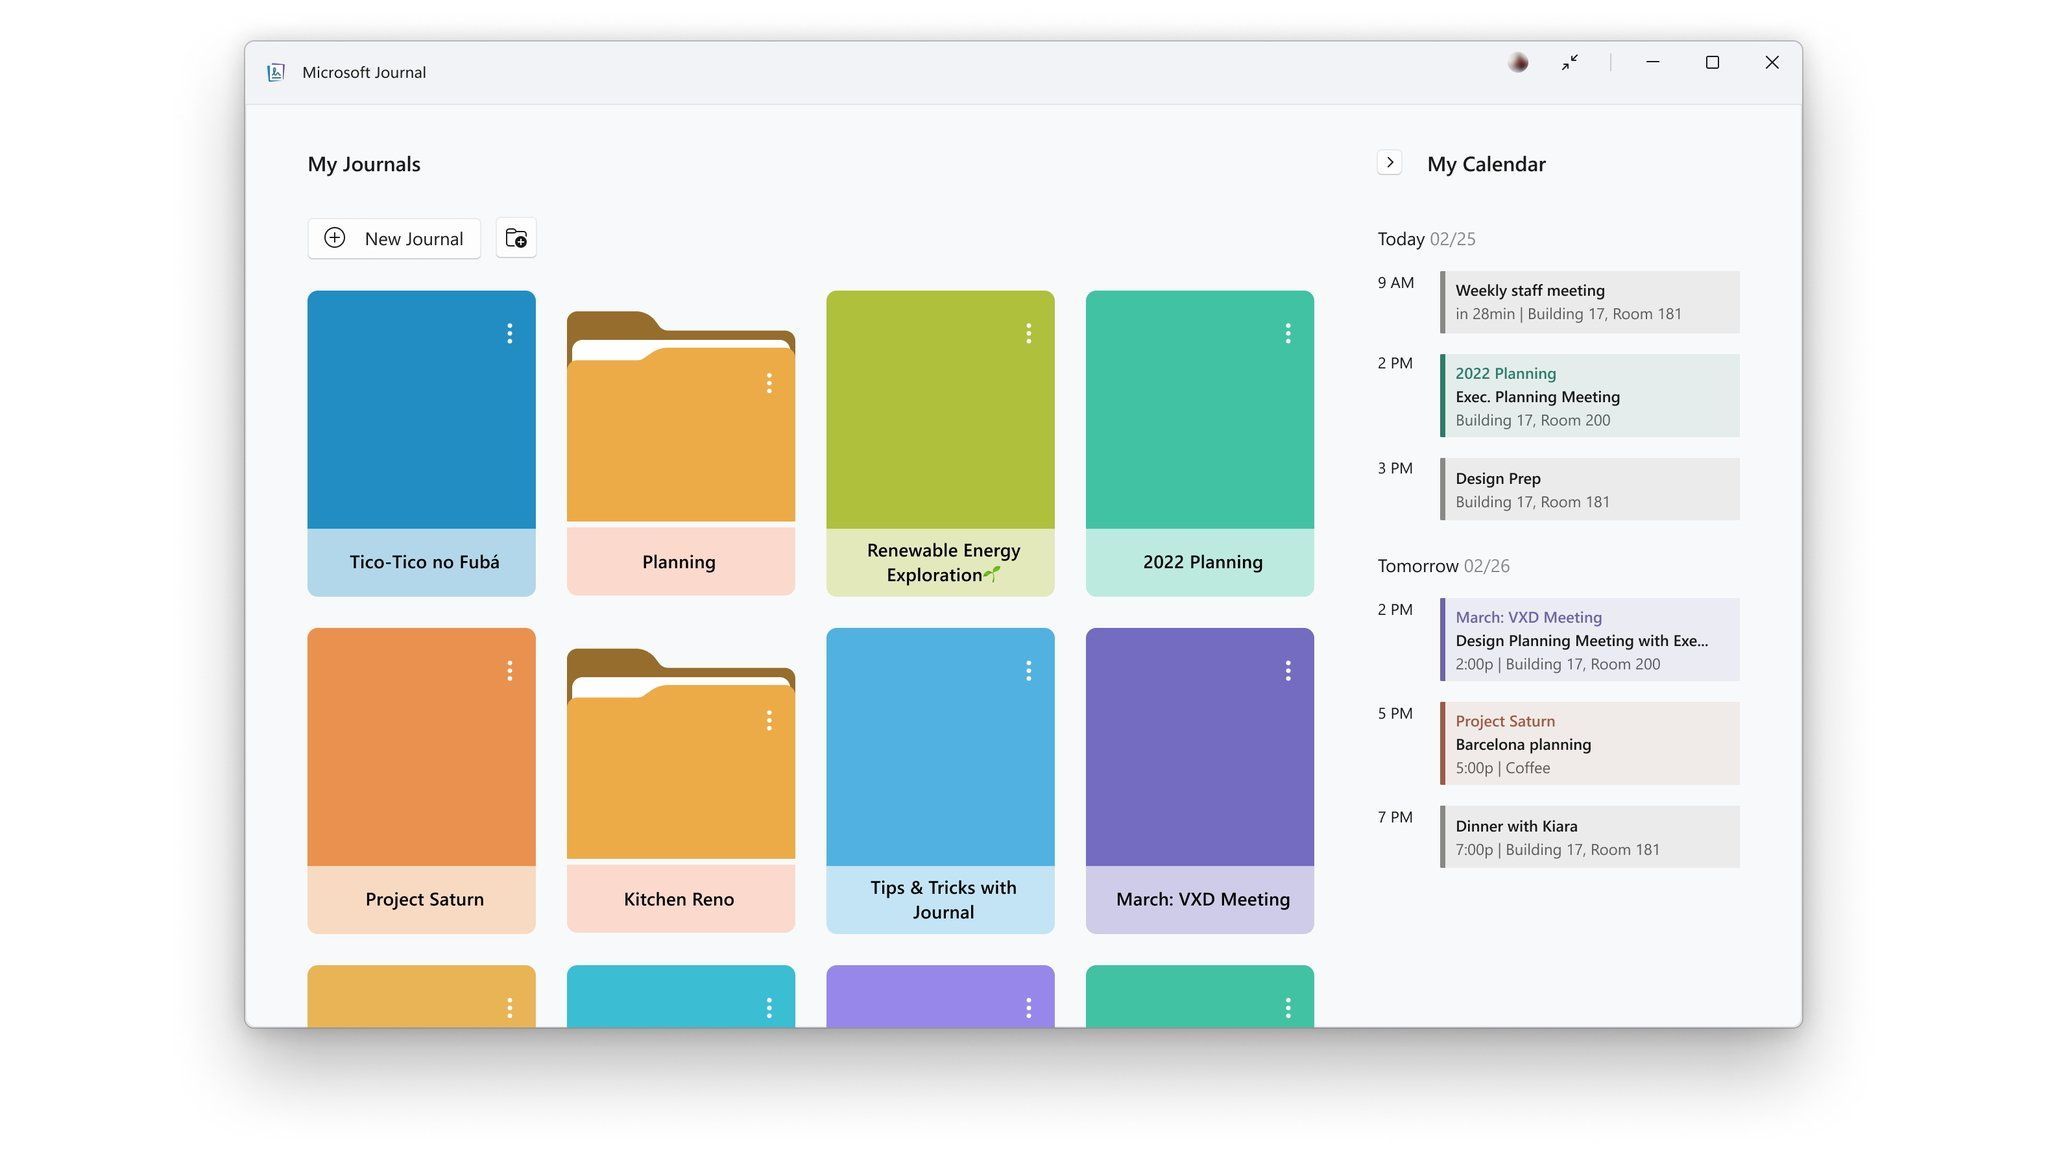Open more options on Project Saturn journal

coord(510,671)
